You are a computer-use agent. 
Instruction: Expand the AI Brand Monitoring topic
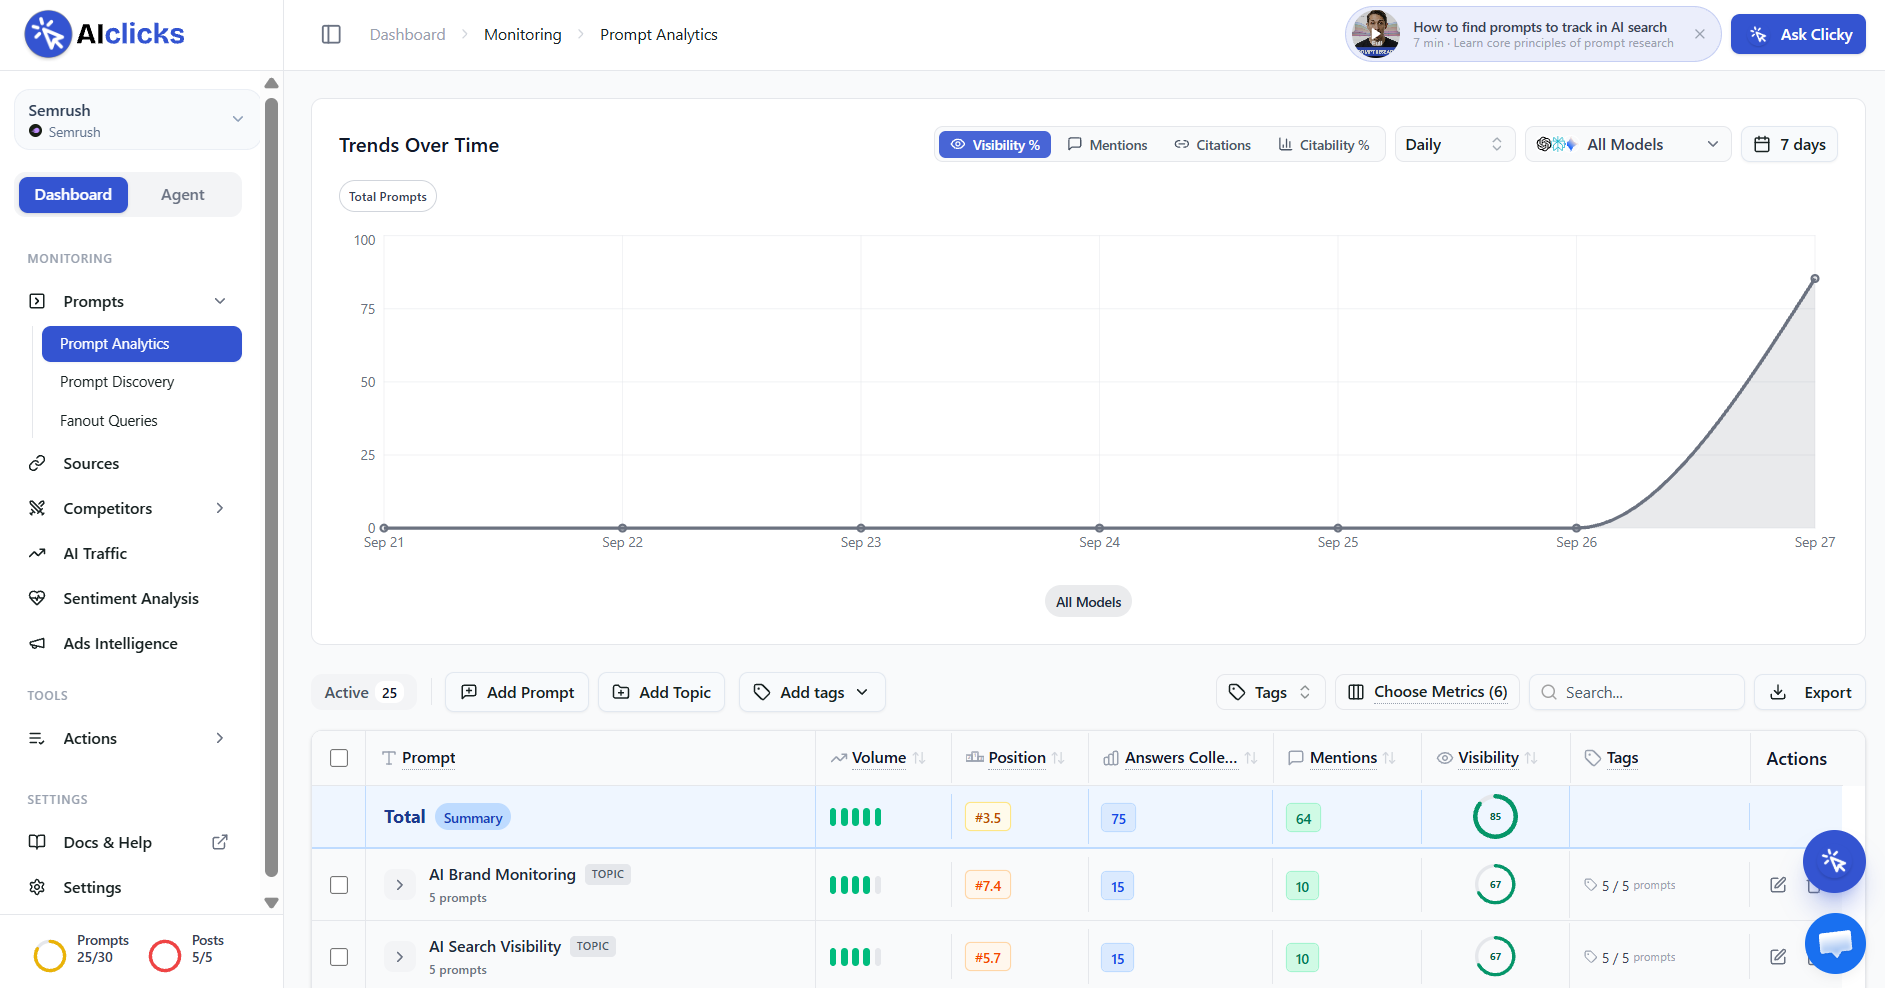click(x=400, y=885)
